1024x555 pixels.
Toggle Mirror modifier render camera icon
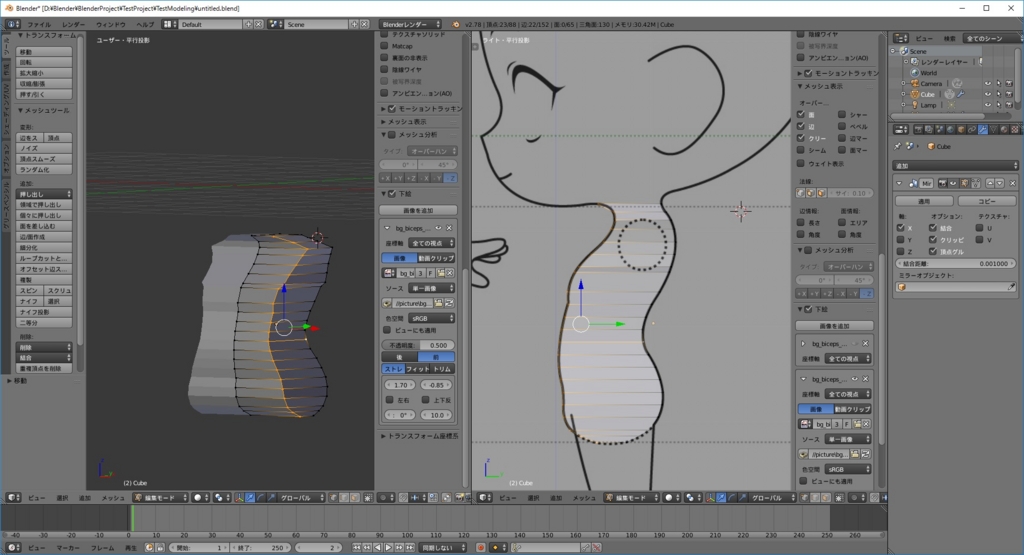943,183
